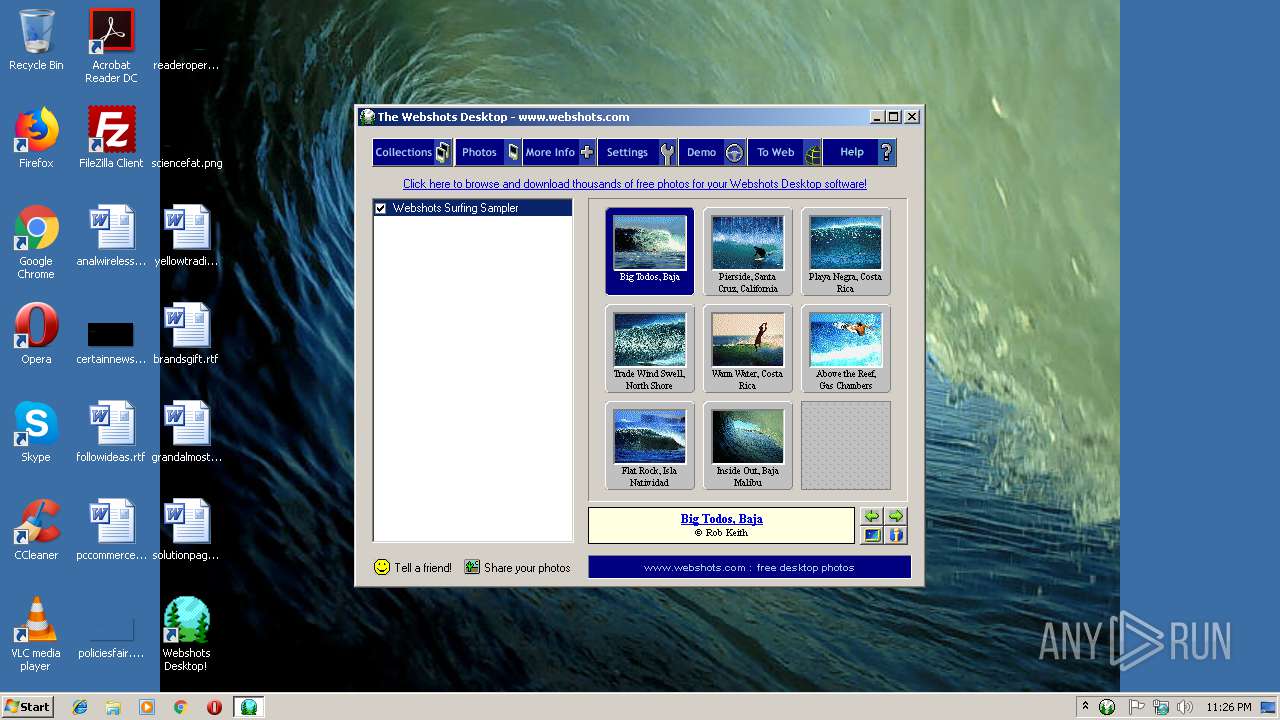1280x720 pixels.
Task: Select the policiesfair desktop file
Action: point(111,638)
